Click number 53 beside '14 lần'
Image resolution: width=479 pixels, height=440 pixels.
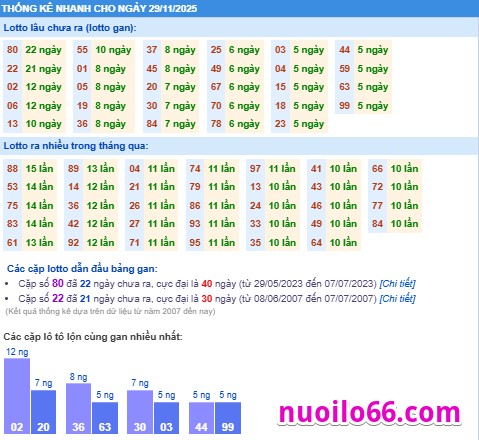pyautogui.click(x=12, y=186)
